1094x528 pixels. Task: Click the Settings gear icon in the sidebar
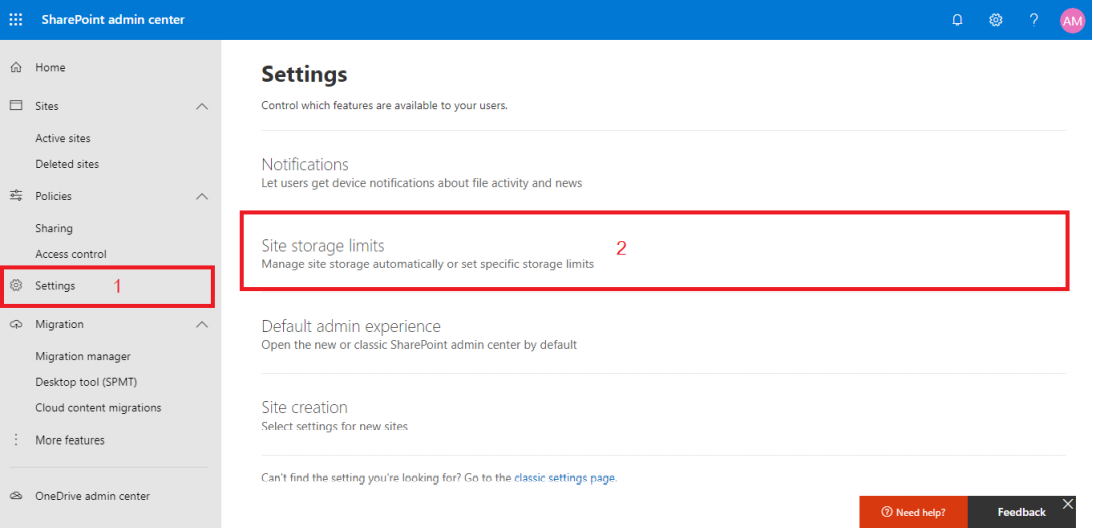[16, 285]
